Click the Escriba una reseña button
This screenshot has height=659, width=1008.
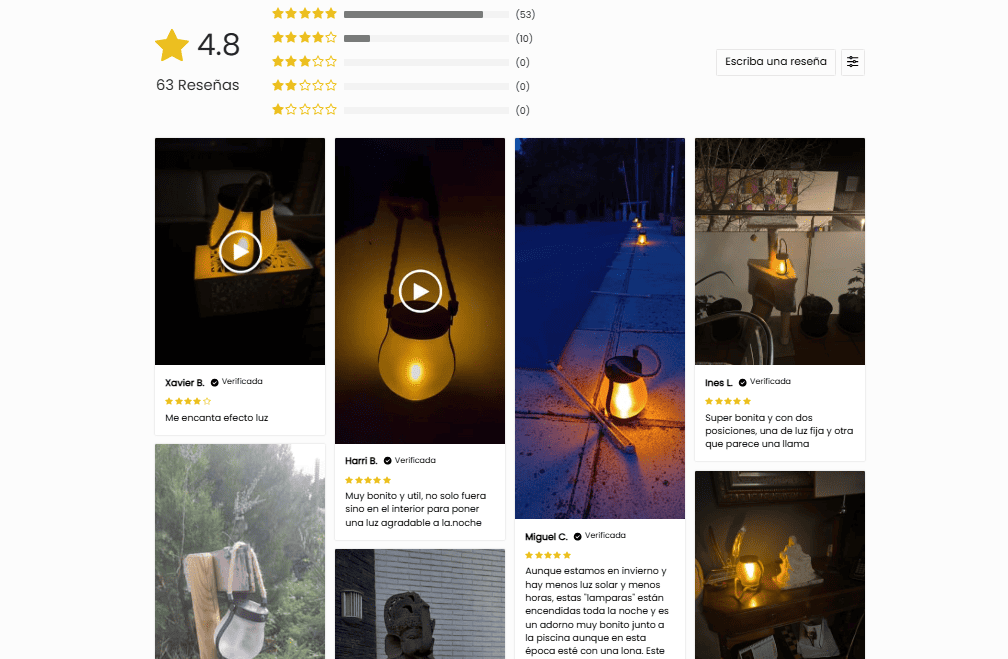tap(775, 62)
